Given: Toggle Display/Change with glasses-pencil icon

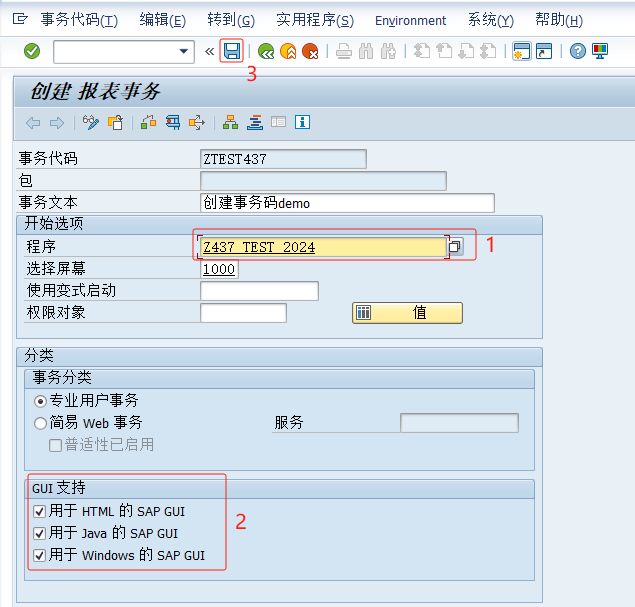Looking at the screenshot, I should pyautogui.click(x=91, y=122).
